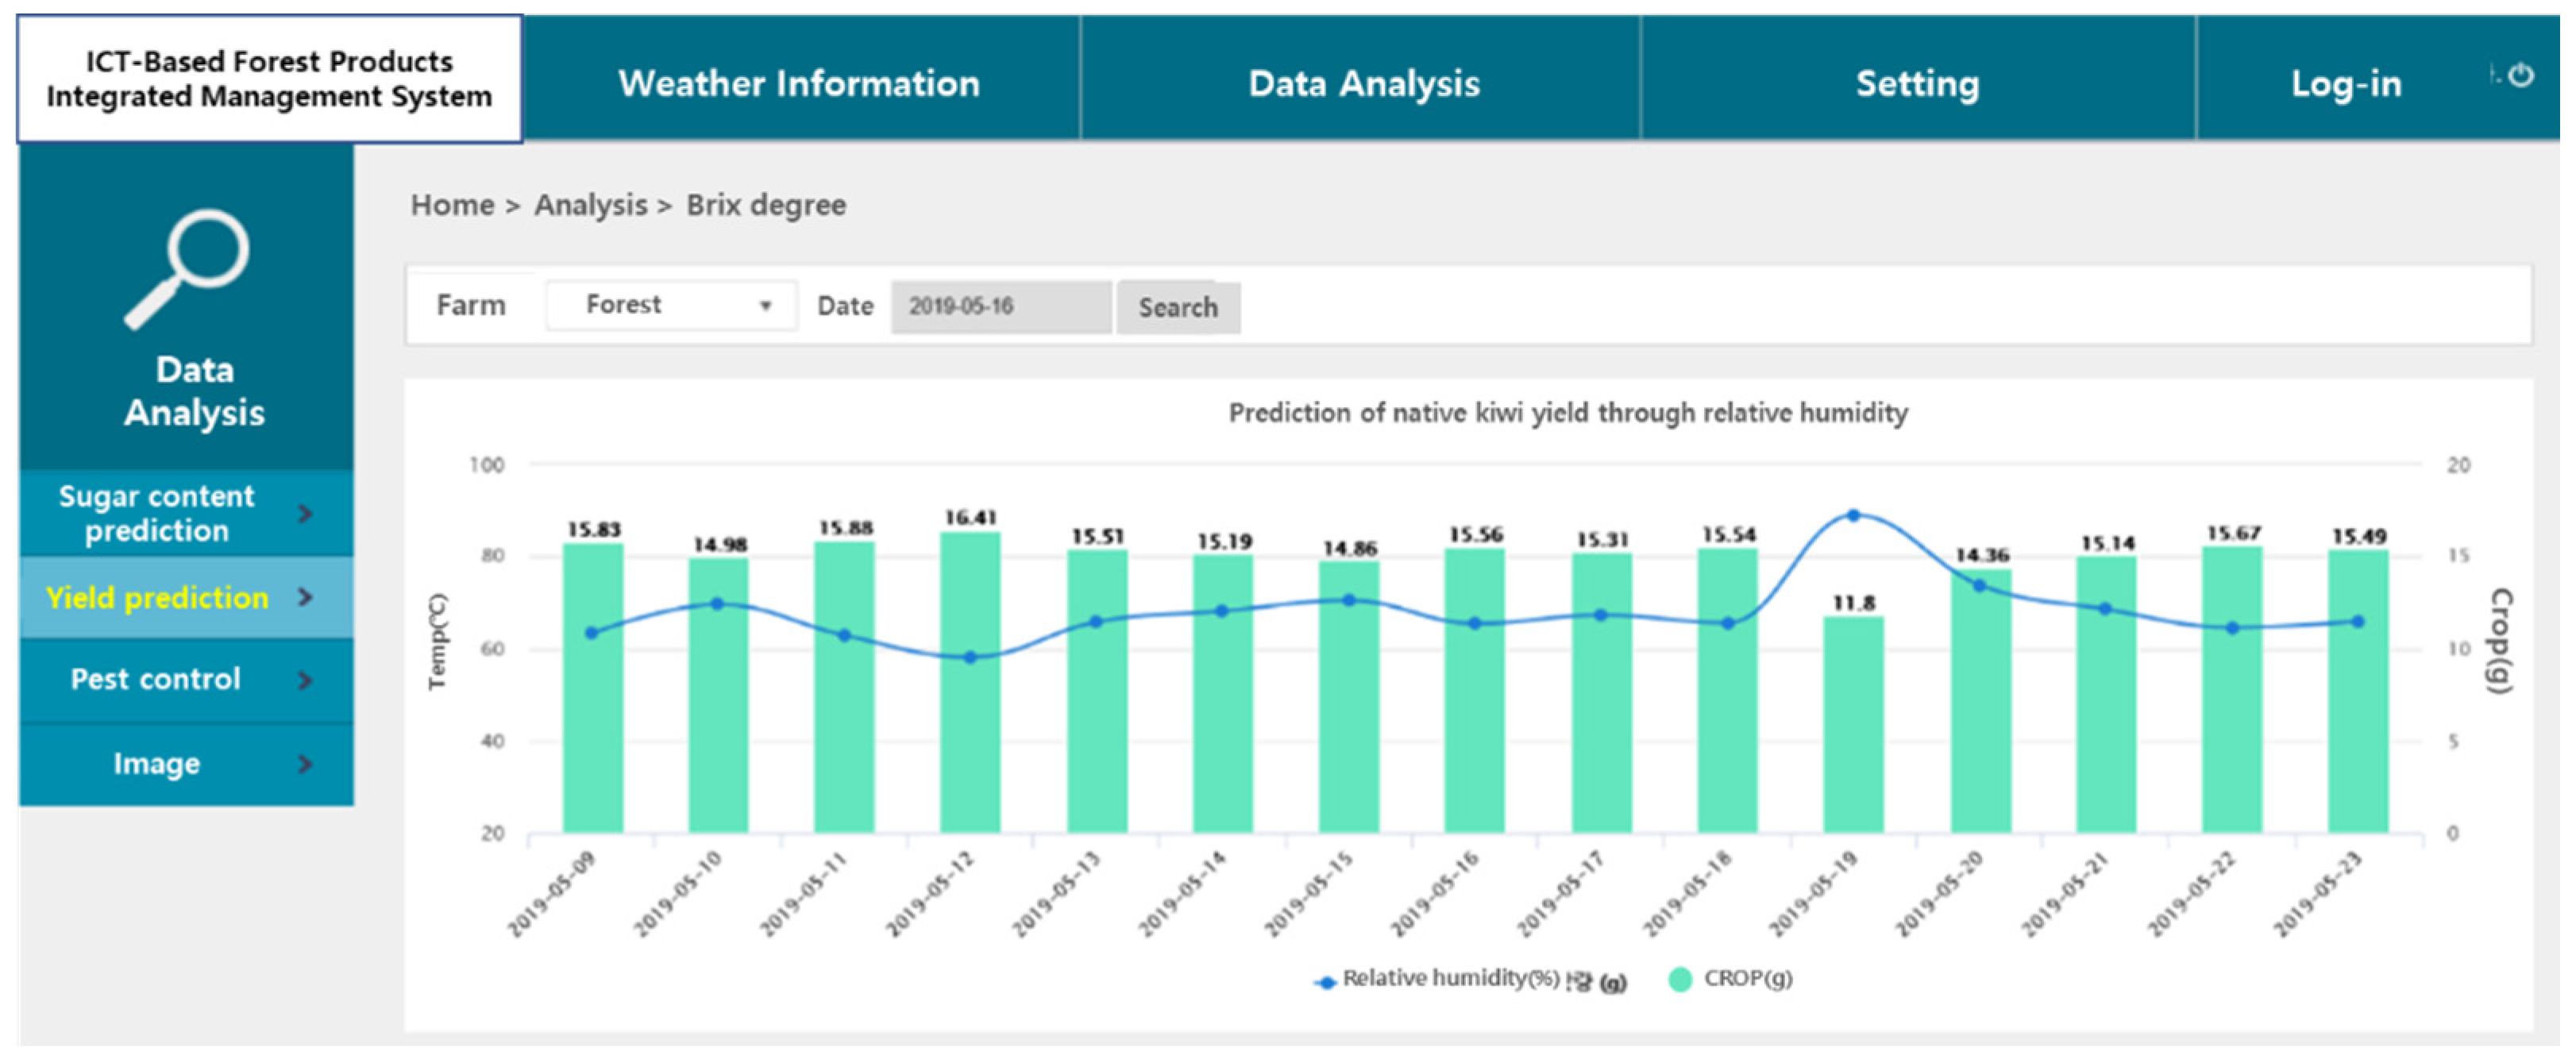Click the arrow next to Image
2576x1063 pixels.
point(306,764)
